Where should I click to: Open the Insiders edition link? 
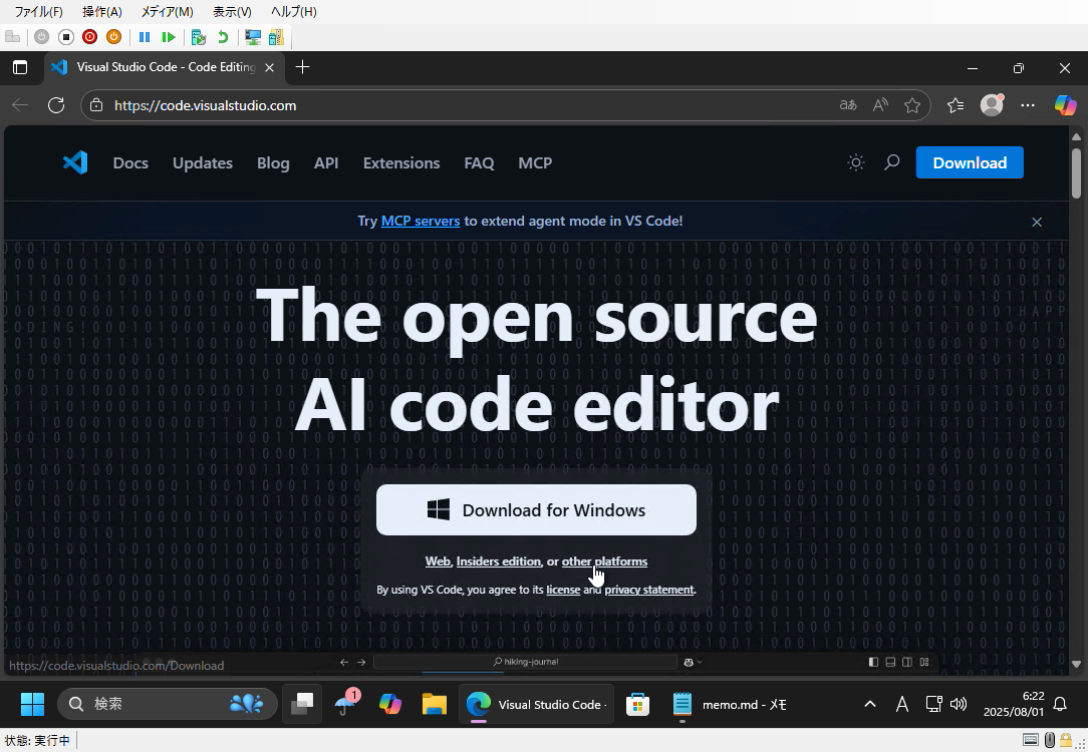pos(498,561)
